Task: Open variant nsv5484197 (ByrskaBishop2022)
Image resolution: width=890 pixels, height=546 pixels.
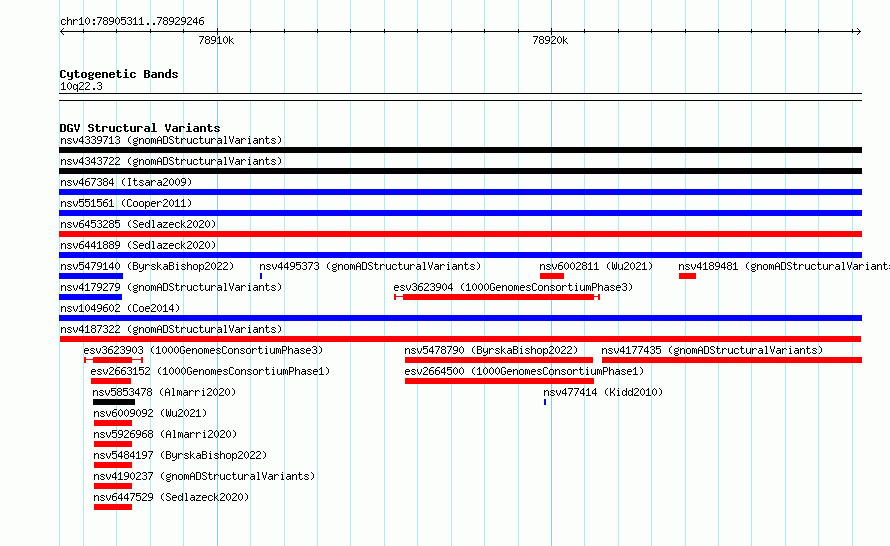Action: 180,455
